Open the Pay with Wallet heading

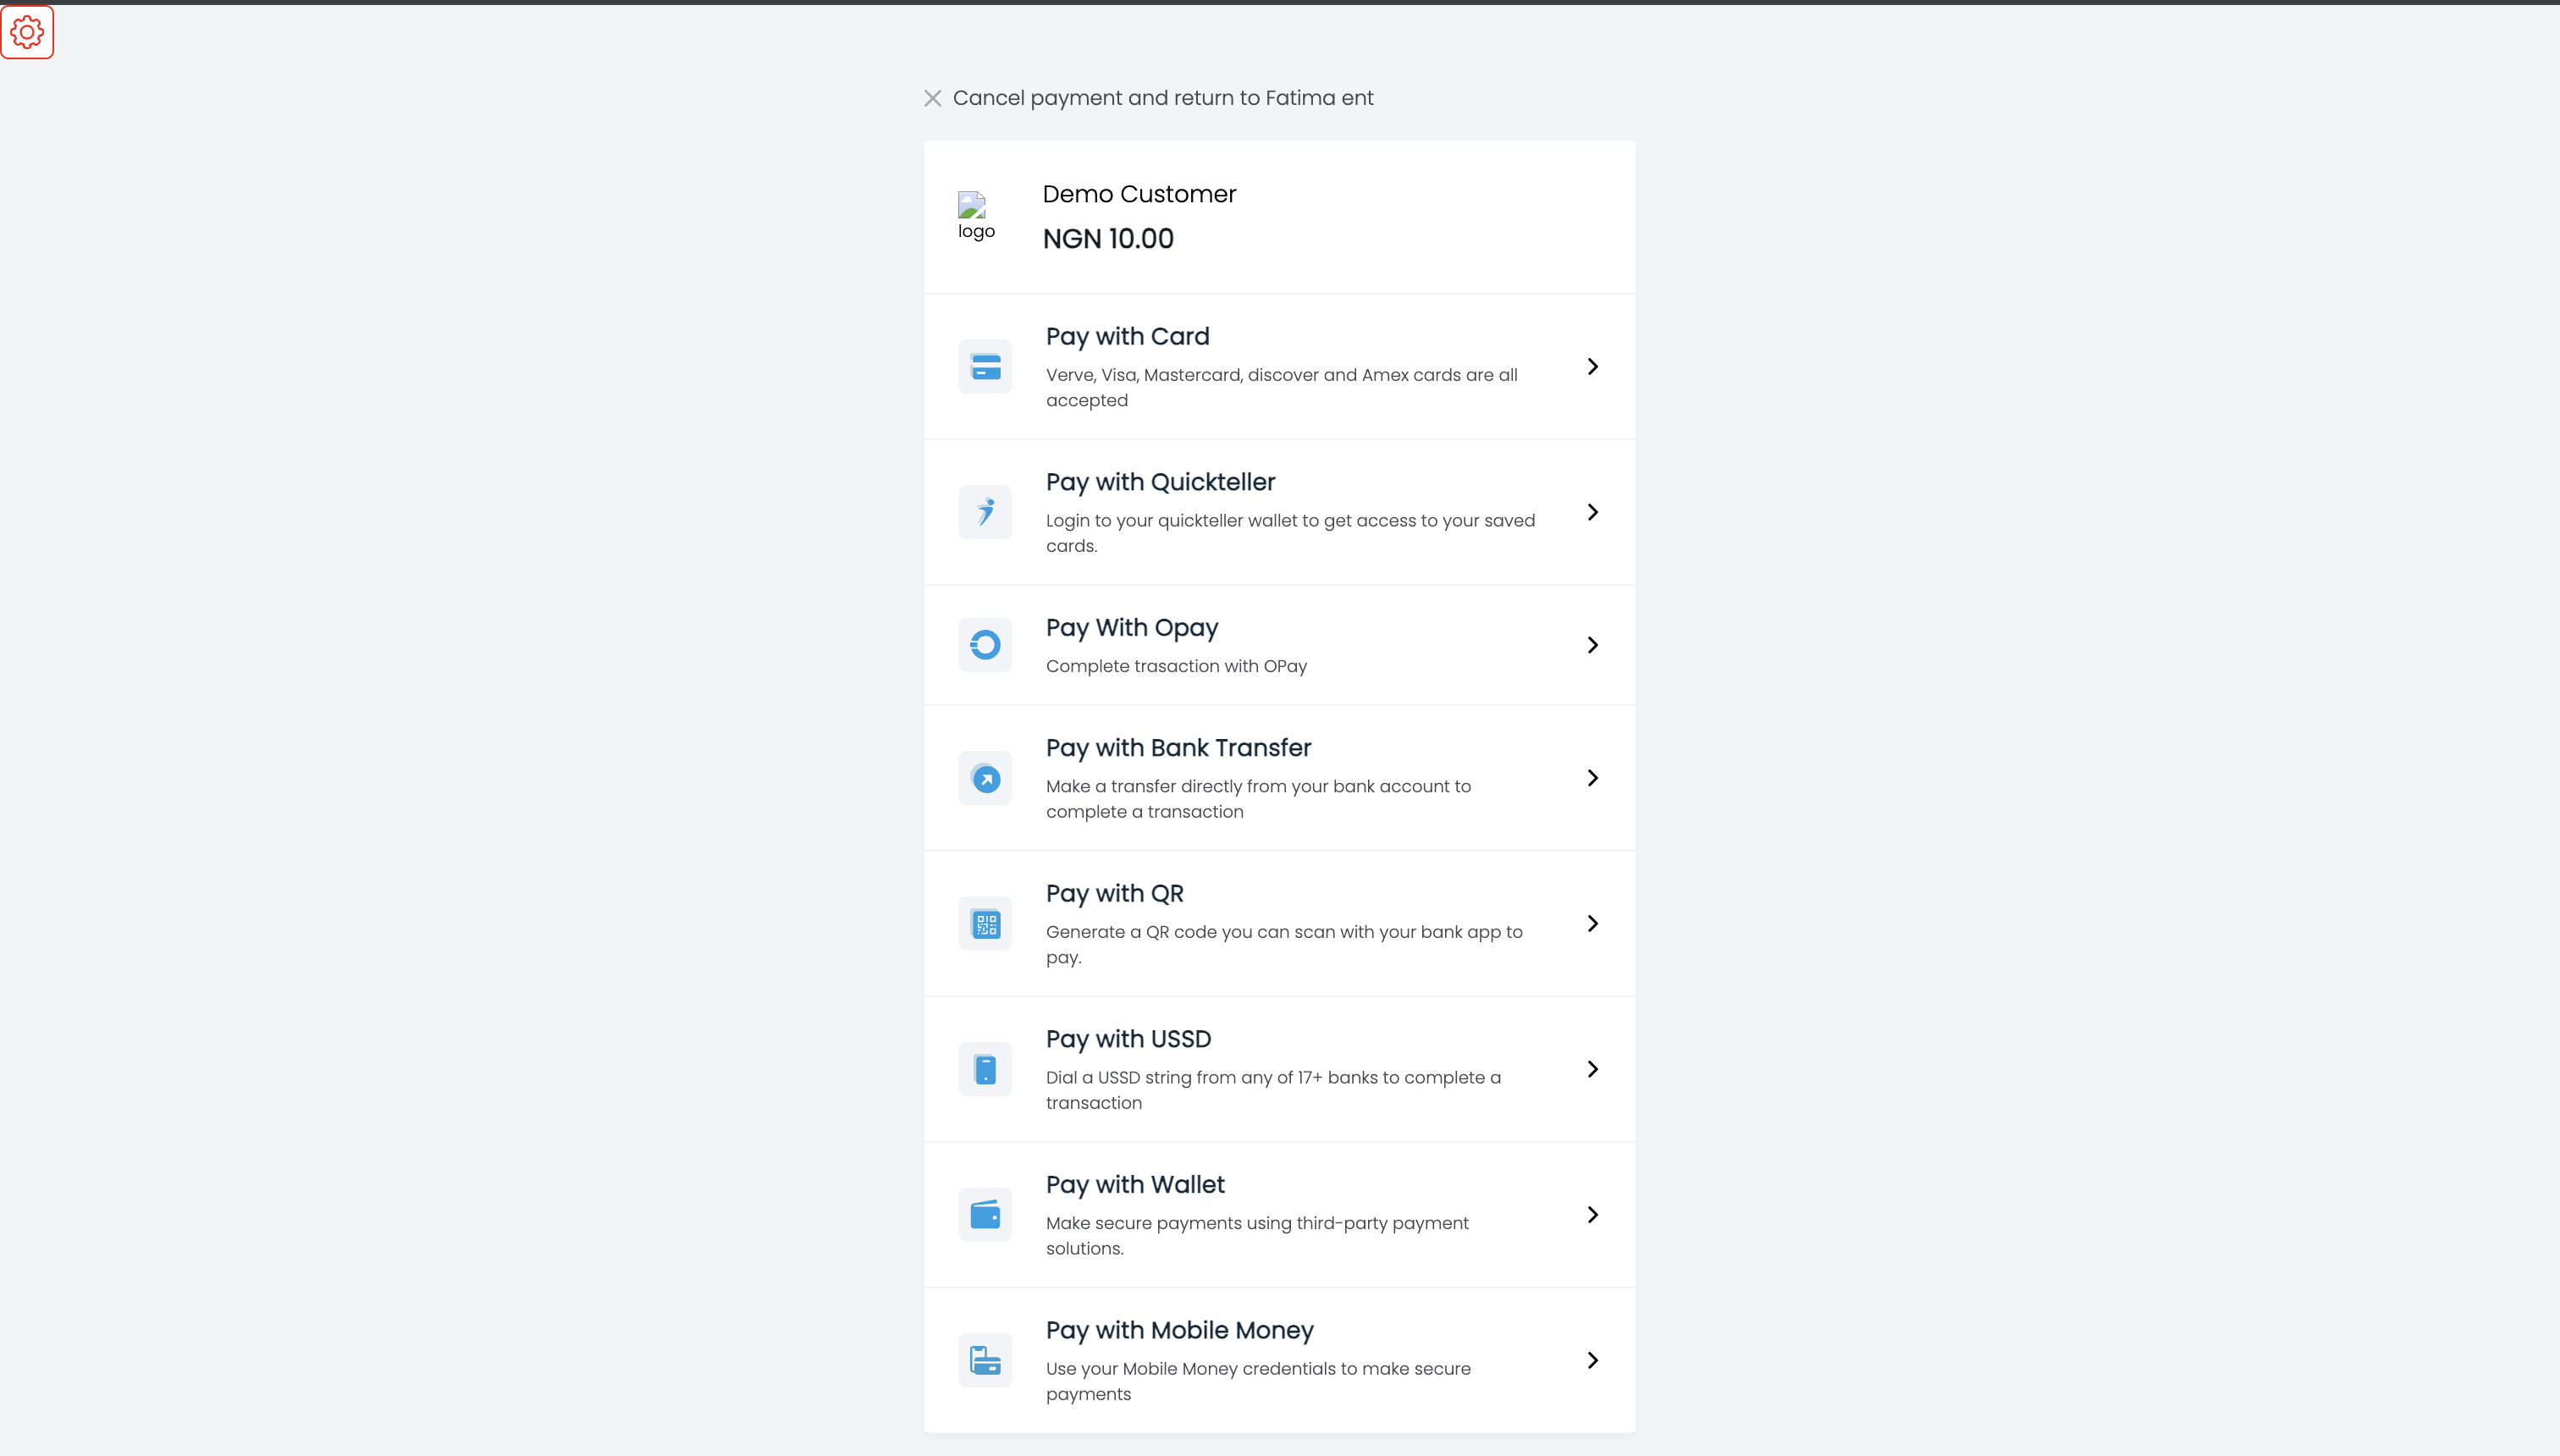pos(1135,1185)
